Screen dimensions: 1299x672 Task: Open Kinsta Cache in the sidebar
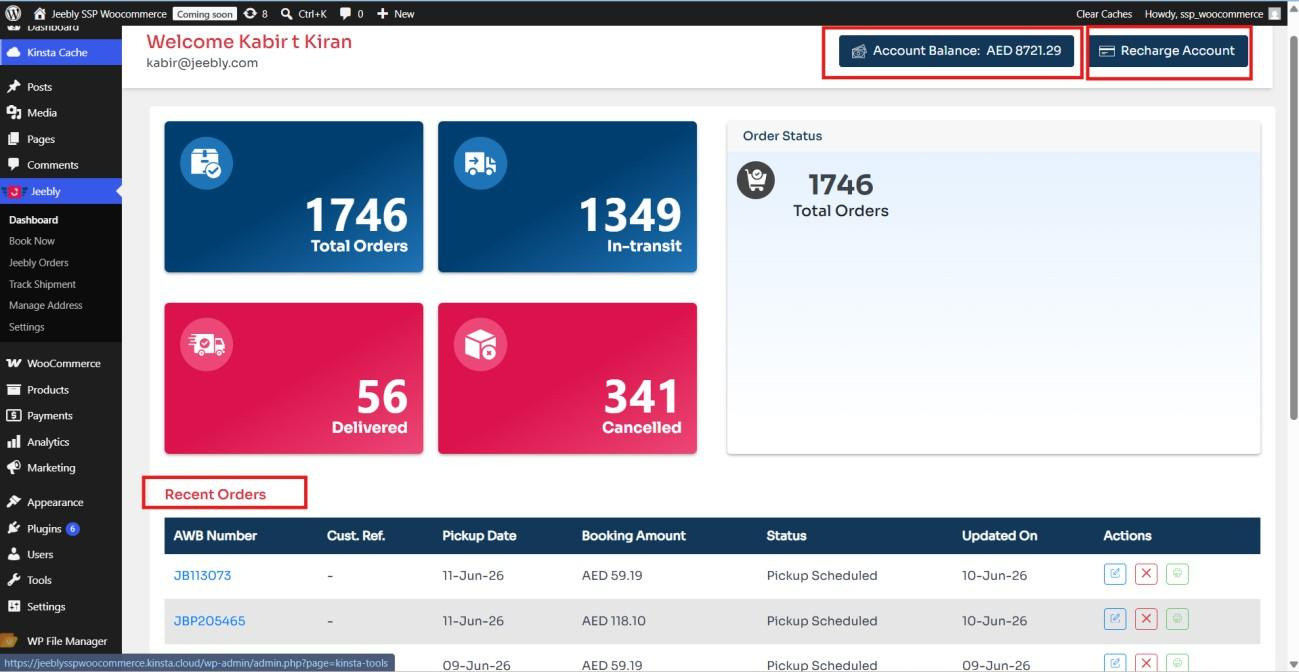[x=60, y=52]
